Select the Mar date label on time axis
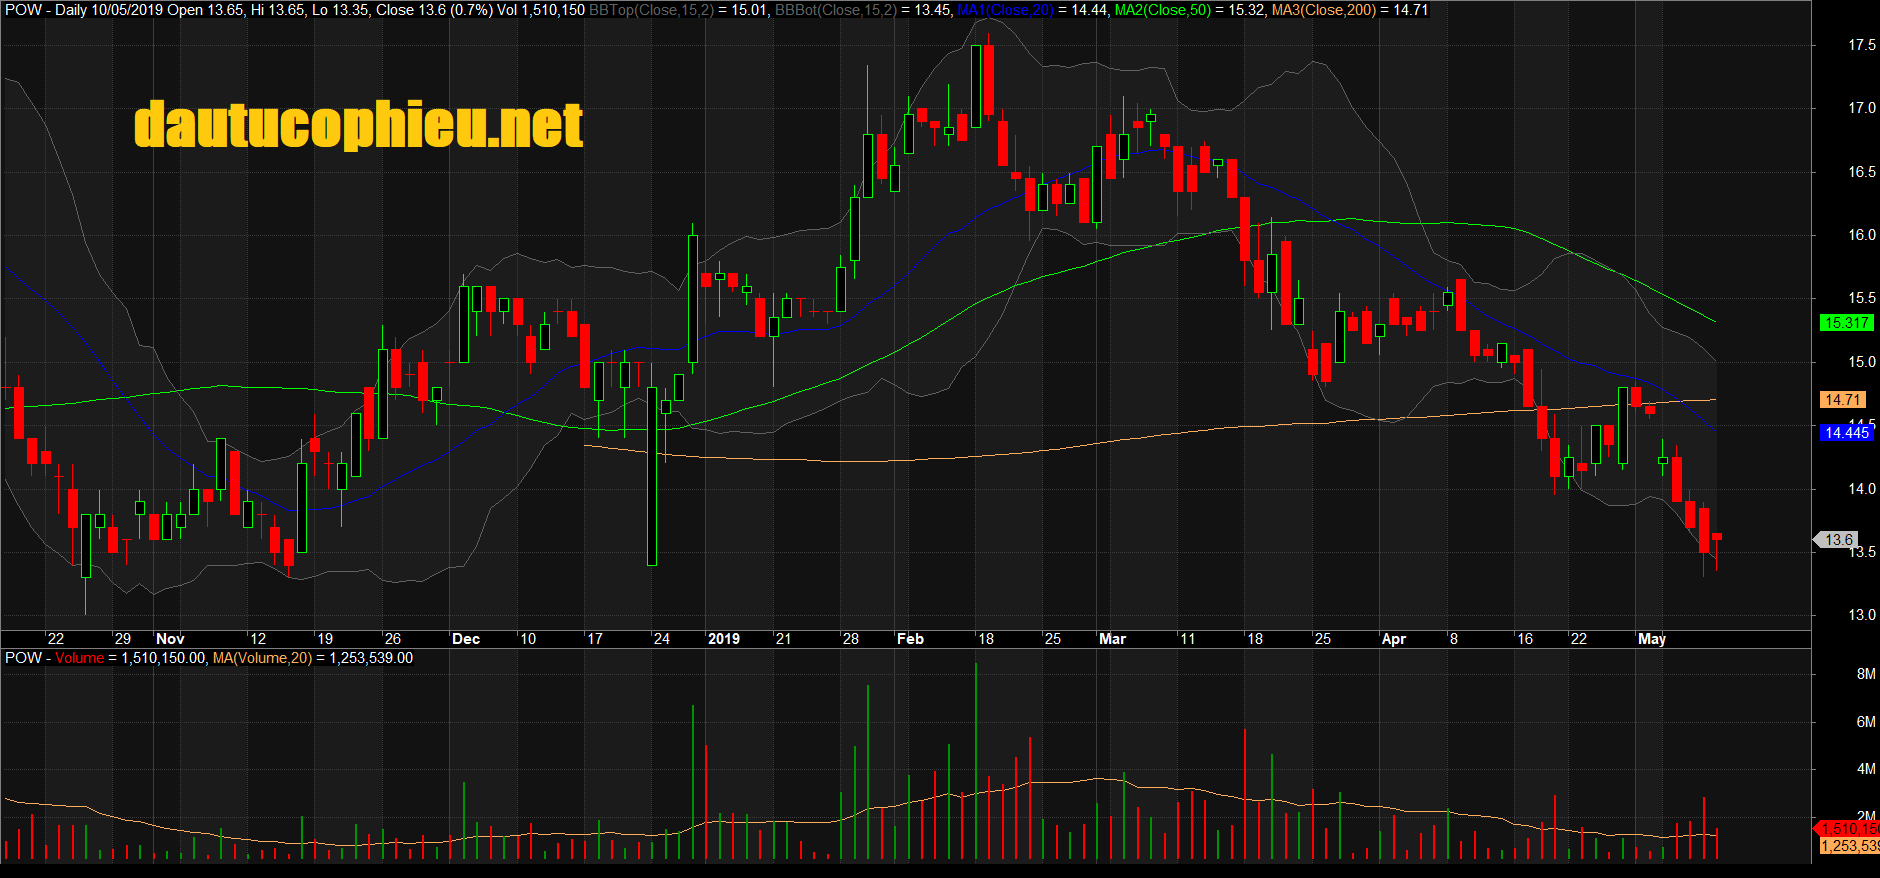 (1112, 639)
